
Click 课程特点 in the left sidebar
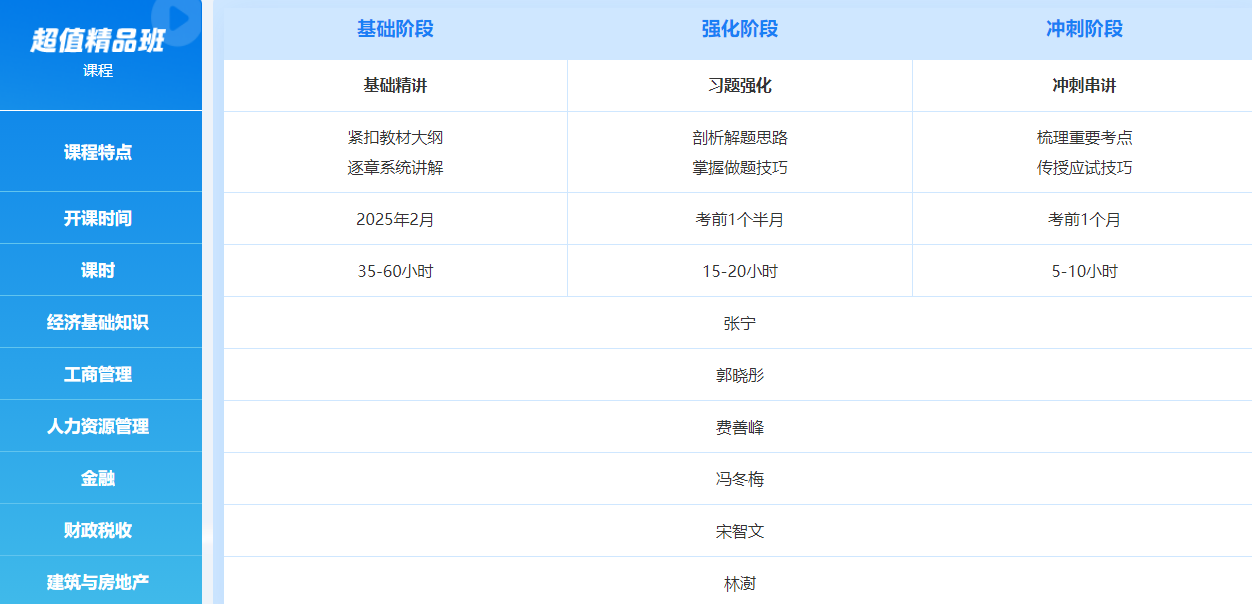tap(98, 152)
